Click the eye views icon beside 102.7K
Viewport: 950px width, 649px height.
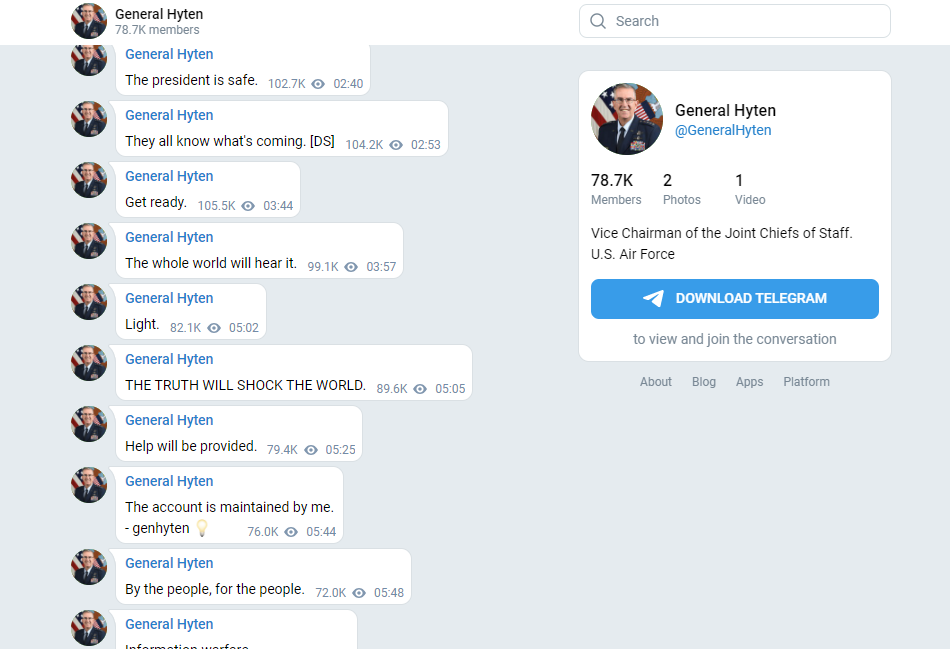(318, 84)
